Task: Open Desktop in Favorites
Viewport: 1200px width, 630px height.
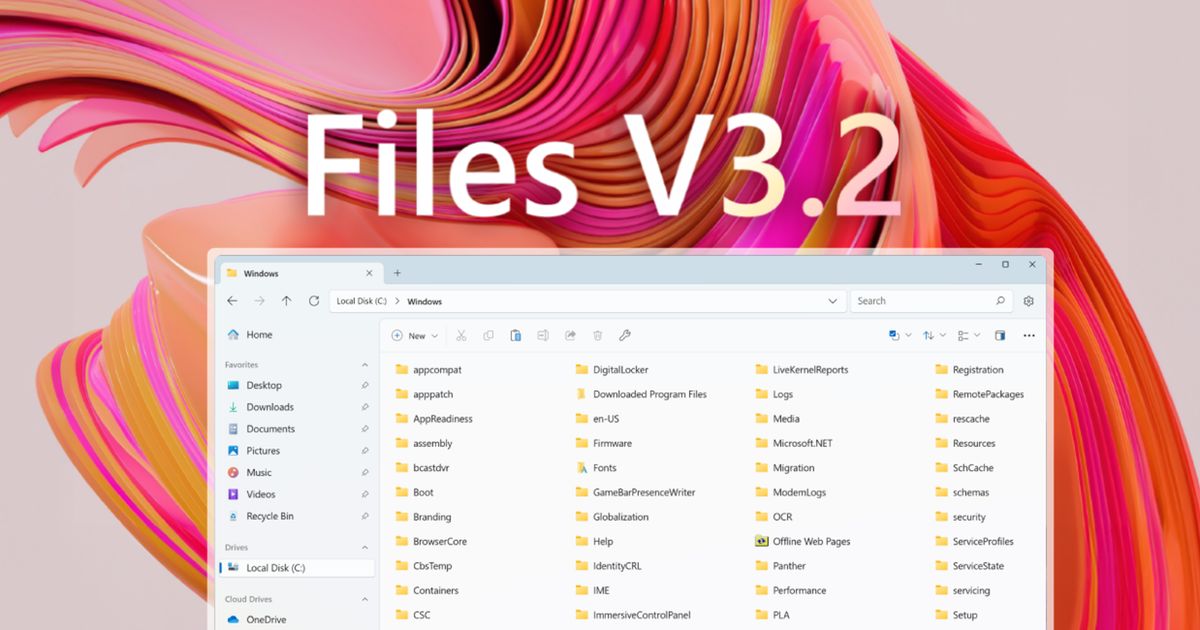Action: coord(296,385)
